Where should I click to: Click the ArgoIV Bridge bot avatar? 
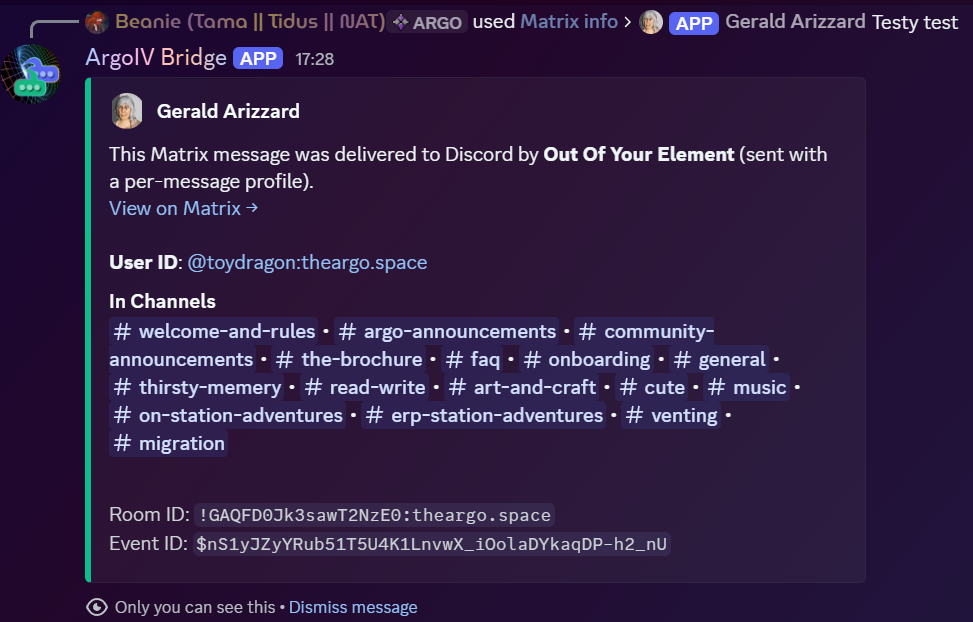32,75
